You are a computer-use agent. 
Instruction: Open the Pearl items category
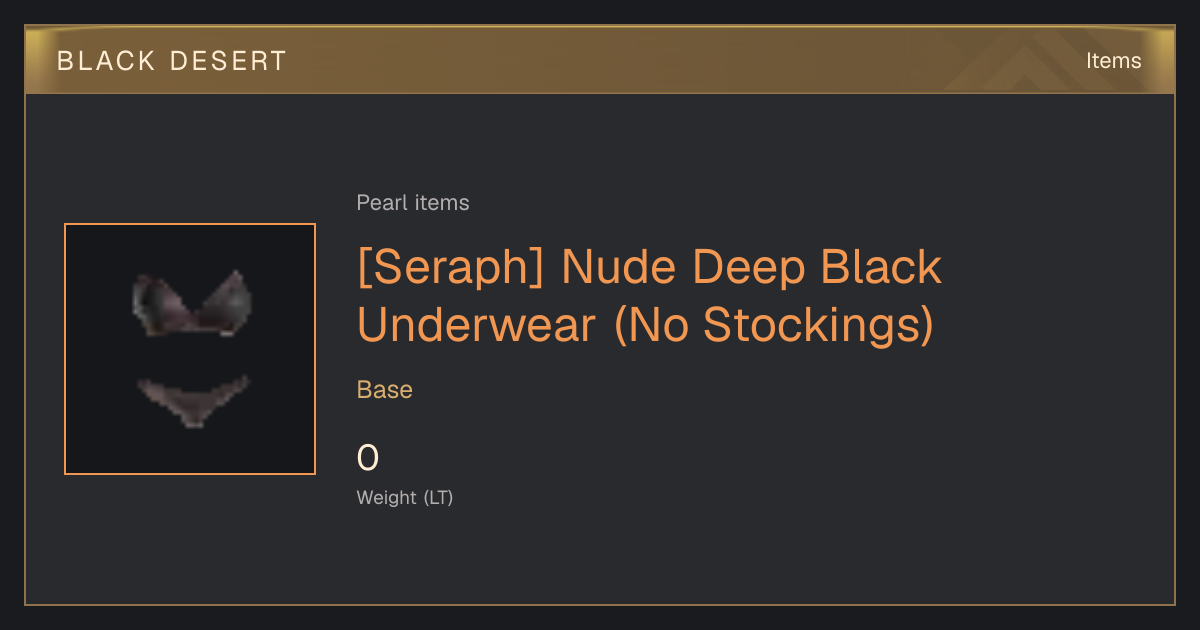tap(413, 203)
